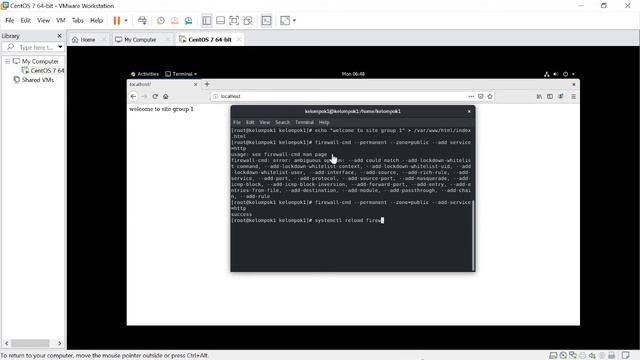The image size is (640, 360).
Task: Click Revert to snapshot toolbar icon
Action: [x=175, y=20]
